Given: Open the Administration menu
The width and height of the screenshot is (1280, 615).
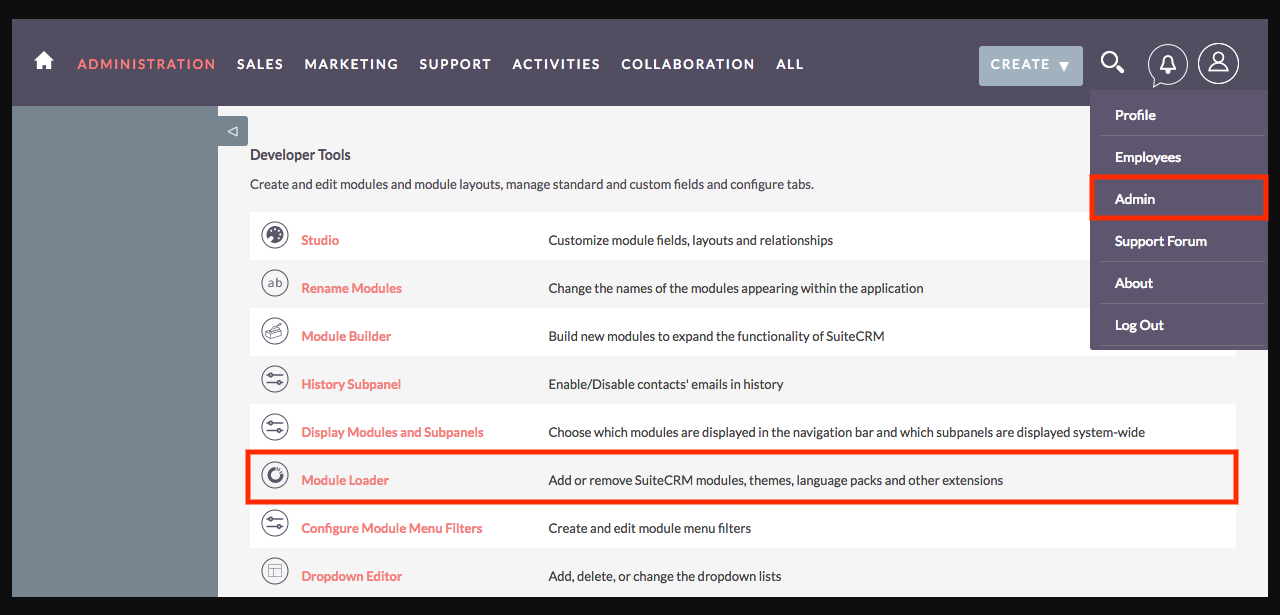Looking at the screenshot, I should [146, 64].
